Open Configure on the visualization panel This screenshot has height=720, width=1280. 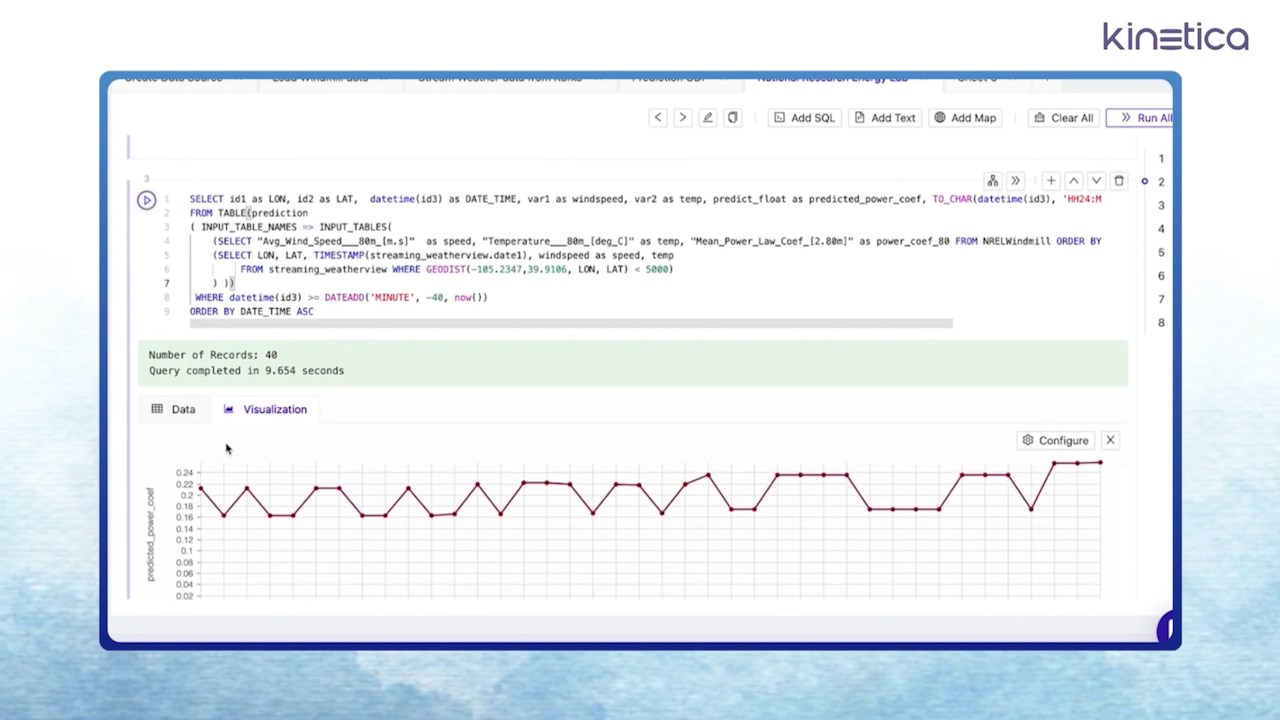pos(1056,440)
